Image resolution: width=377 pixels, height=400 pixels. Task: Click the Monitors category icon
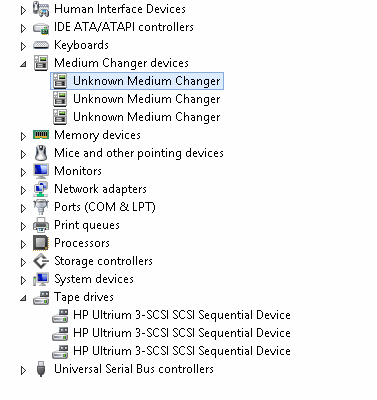pos(41,171)
